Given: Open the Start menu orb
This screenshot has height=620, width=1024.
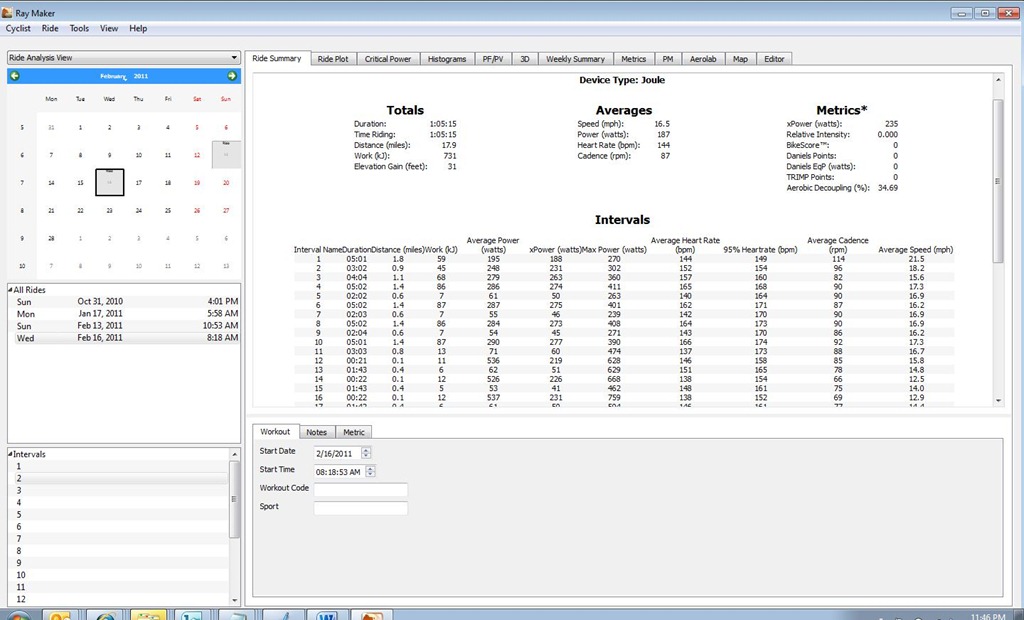Looking at the screenshot, I should pos(17,615).
